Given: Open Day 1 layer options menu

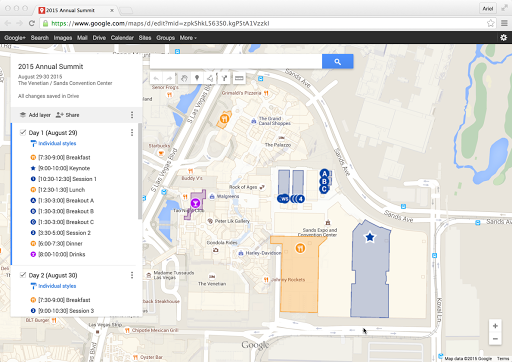Looking at the screenshot, I should [132, 133].
